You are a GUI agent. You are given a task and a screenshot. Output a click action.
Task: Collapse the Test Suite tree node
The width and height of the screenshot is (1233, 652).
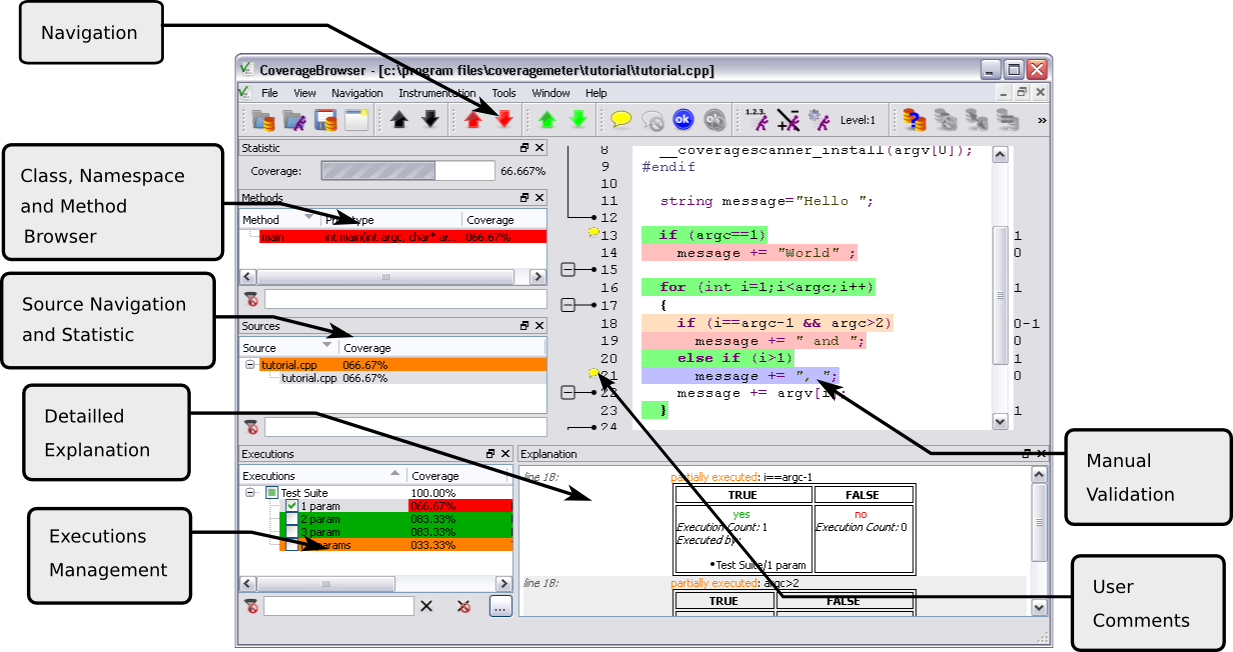(x=250, y=493)
